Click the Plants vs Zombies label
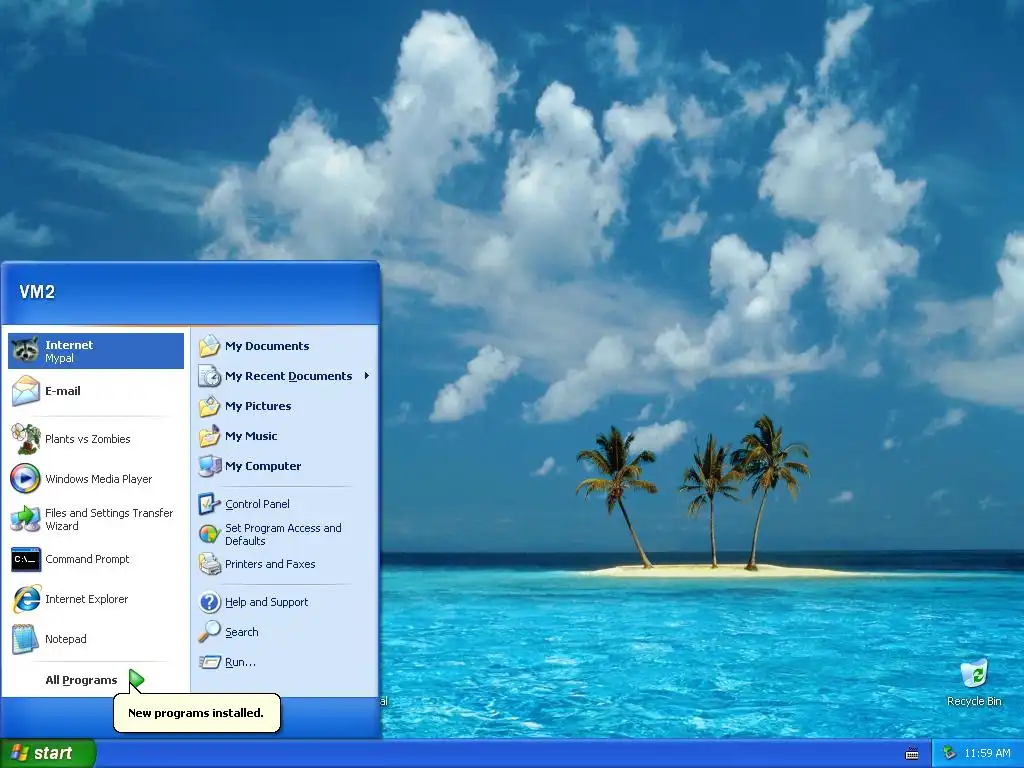 [88, 439]
